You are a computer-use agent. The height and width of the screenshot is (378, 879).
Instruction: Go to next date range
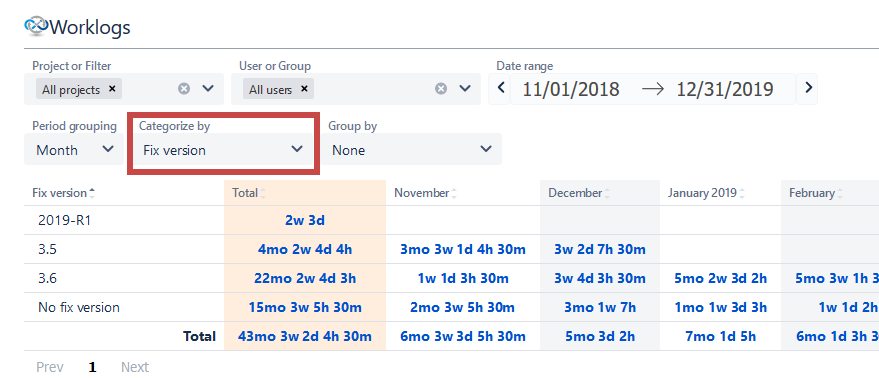click(808, 88)
